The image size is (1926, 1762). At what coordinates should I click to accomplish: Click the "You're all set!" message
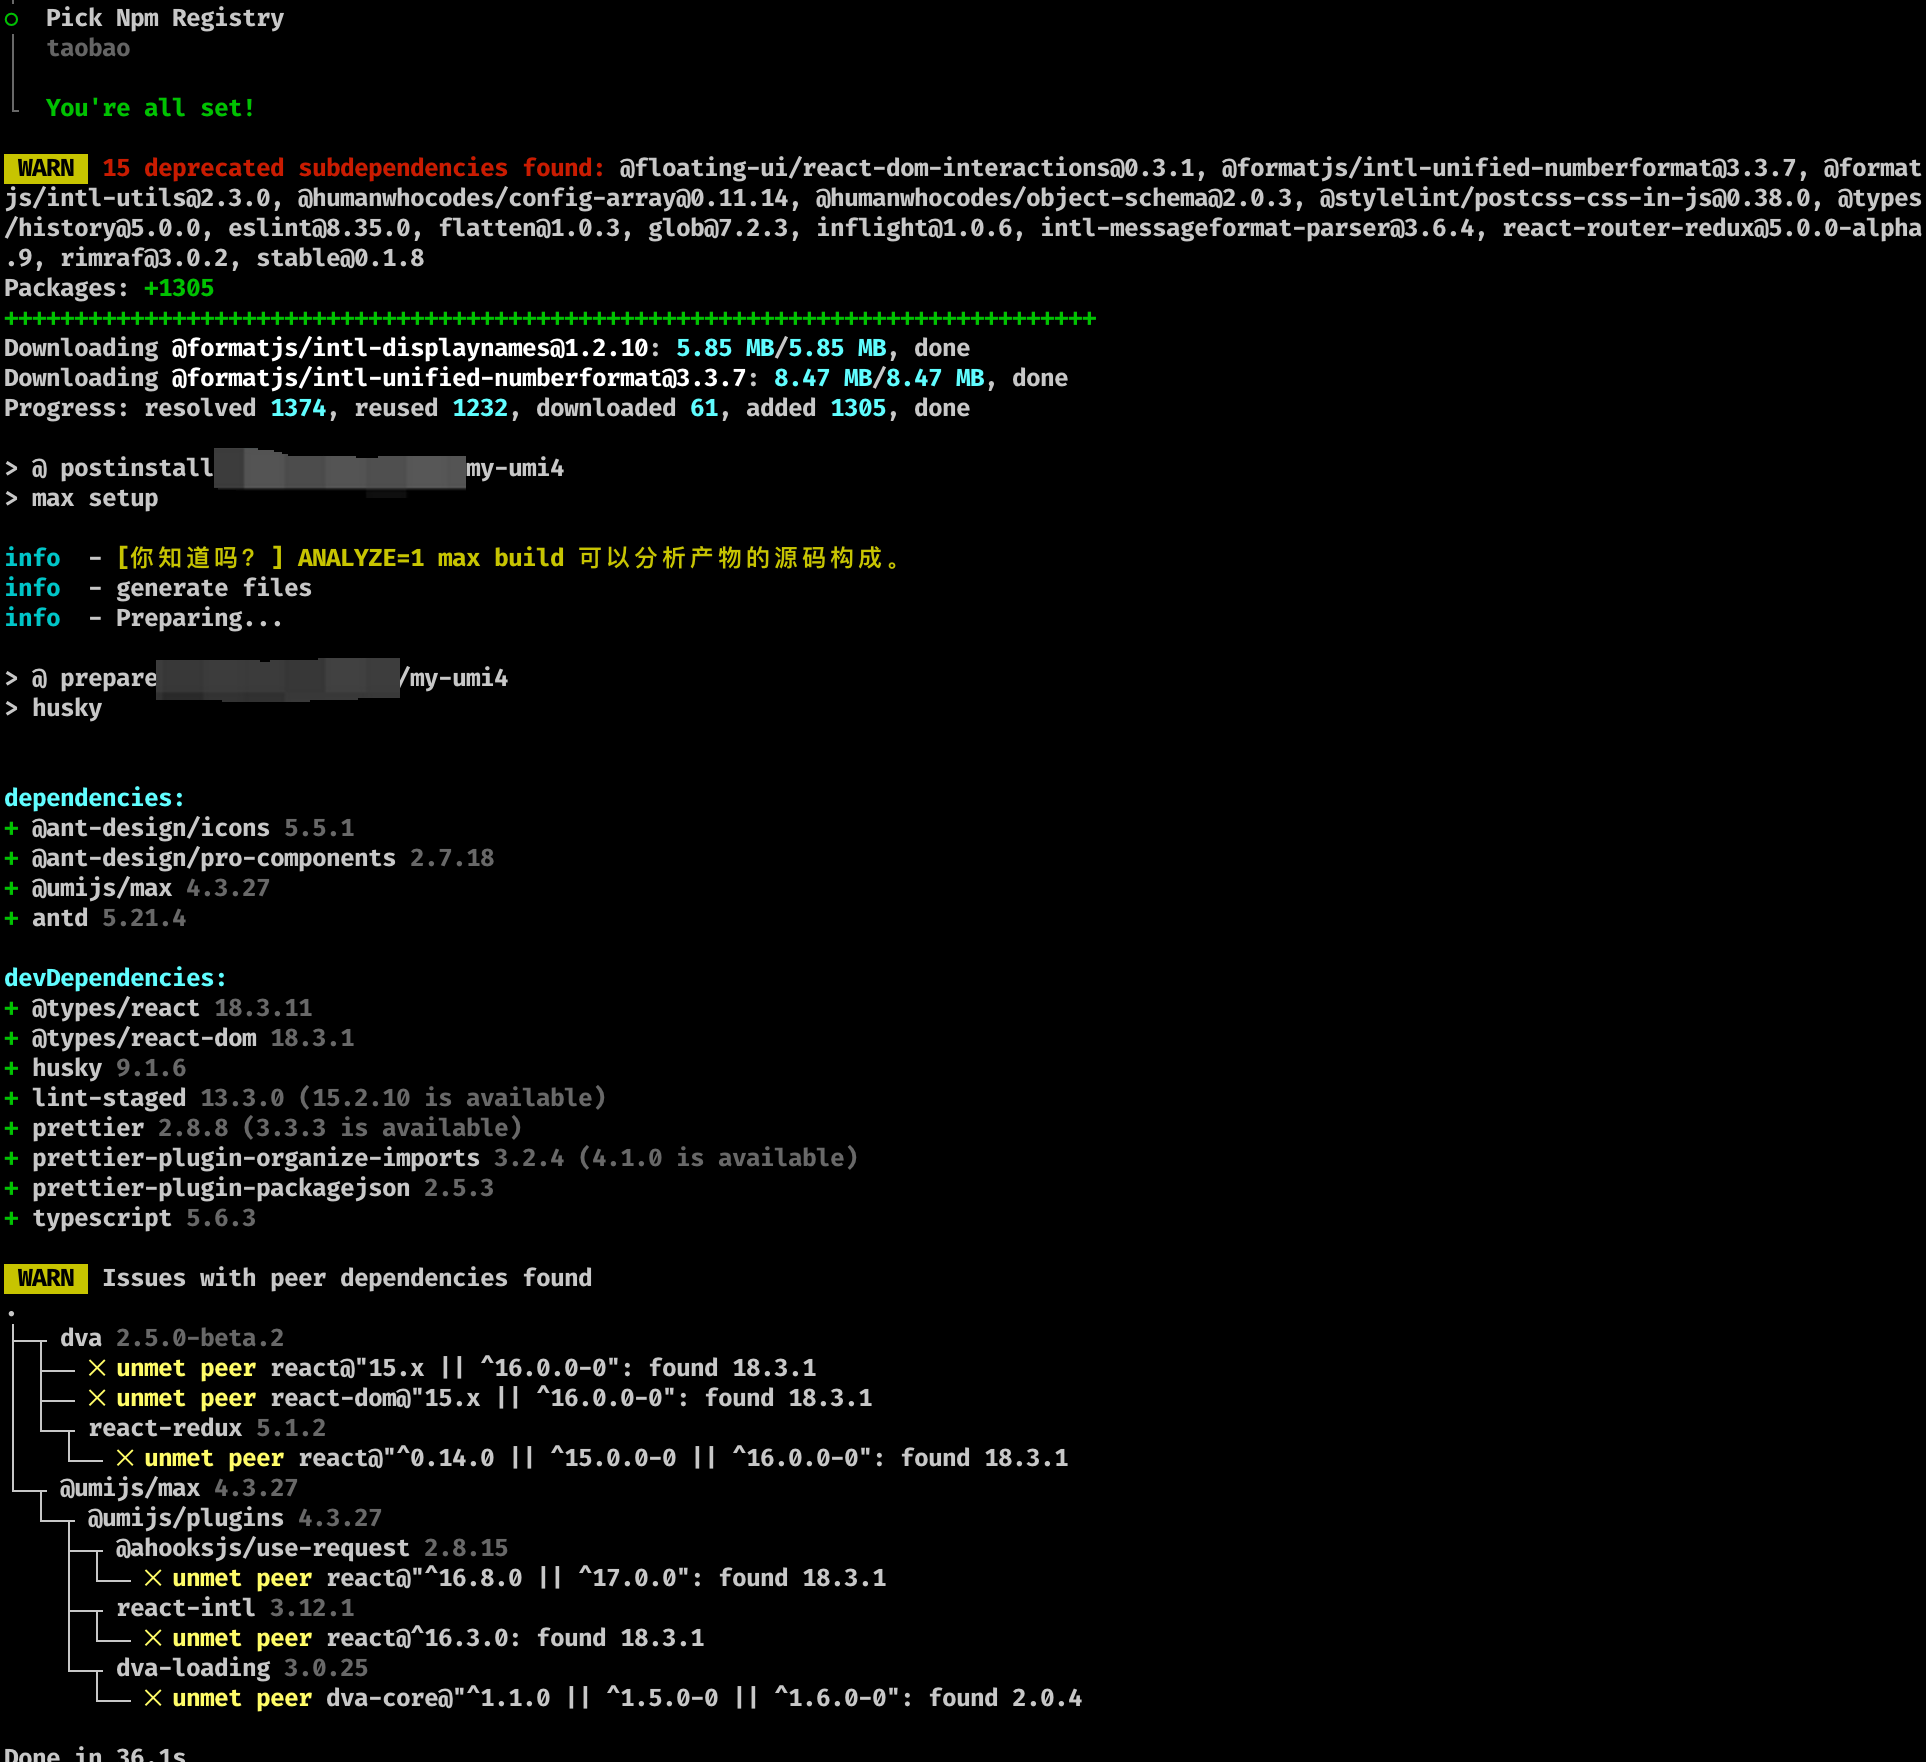tap(150, 108)
